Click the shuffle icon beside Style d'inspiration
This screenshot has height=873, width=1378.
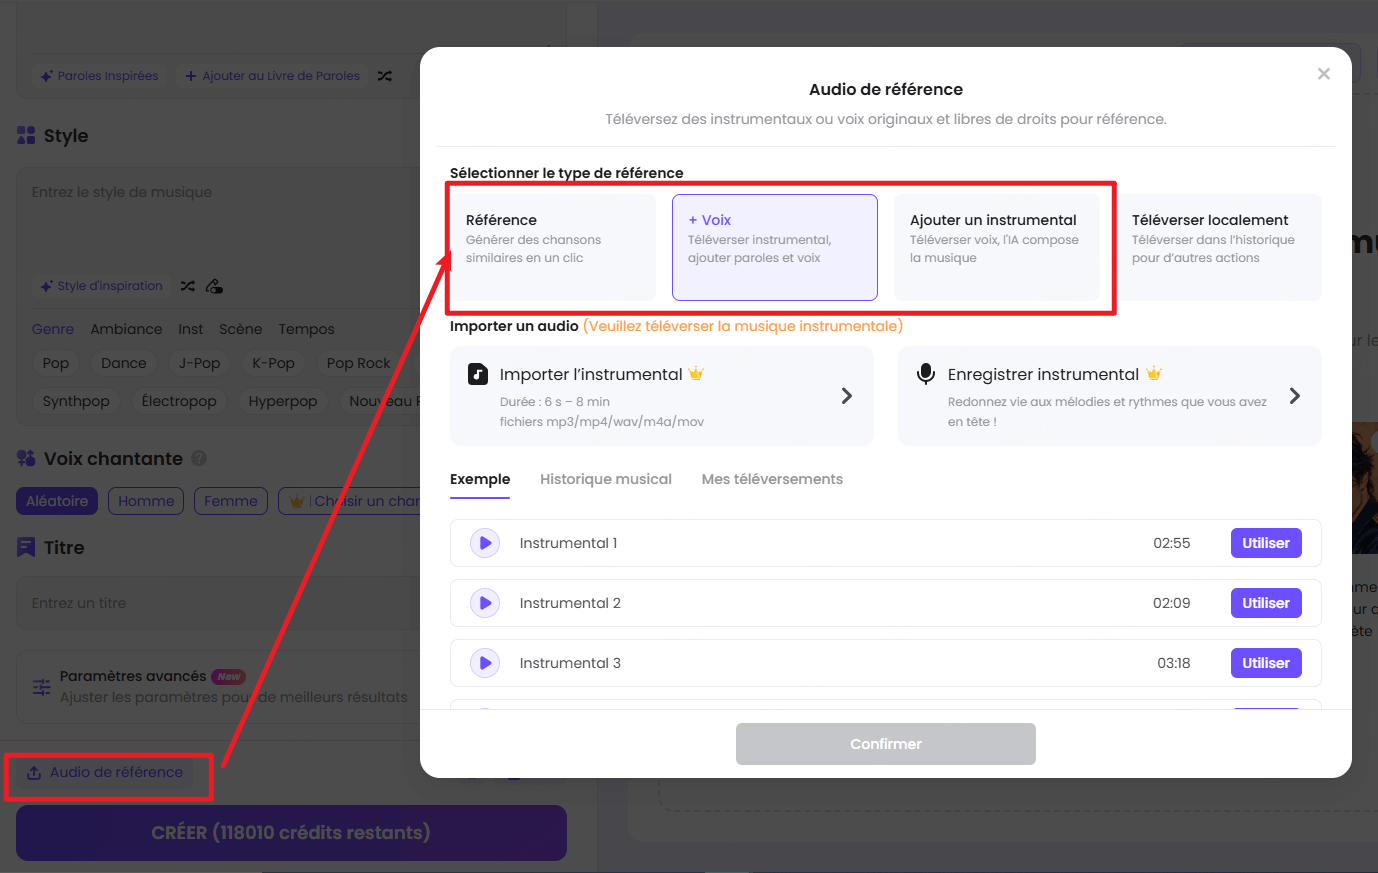(x=187, y=285)
